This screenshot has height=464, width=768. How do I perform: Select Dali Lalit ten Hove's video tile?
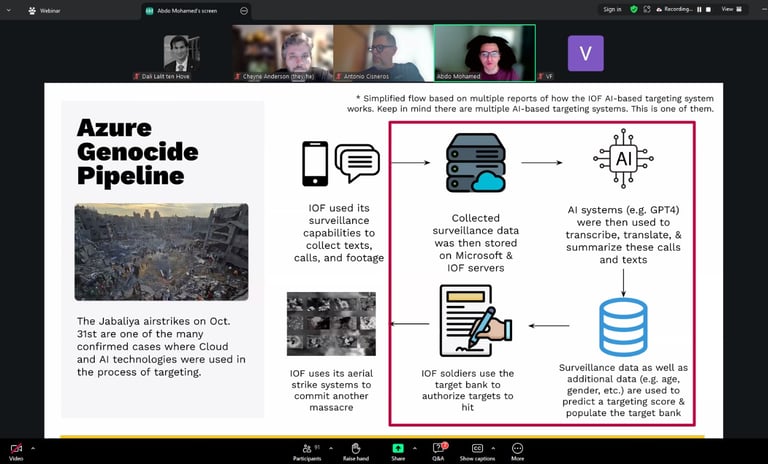tap(181, 53)
